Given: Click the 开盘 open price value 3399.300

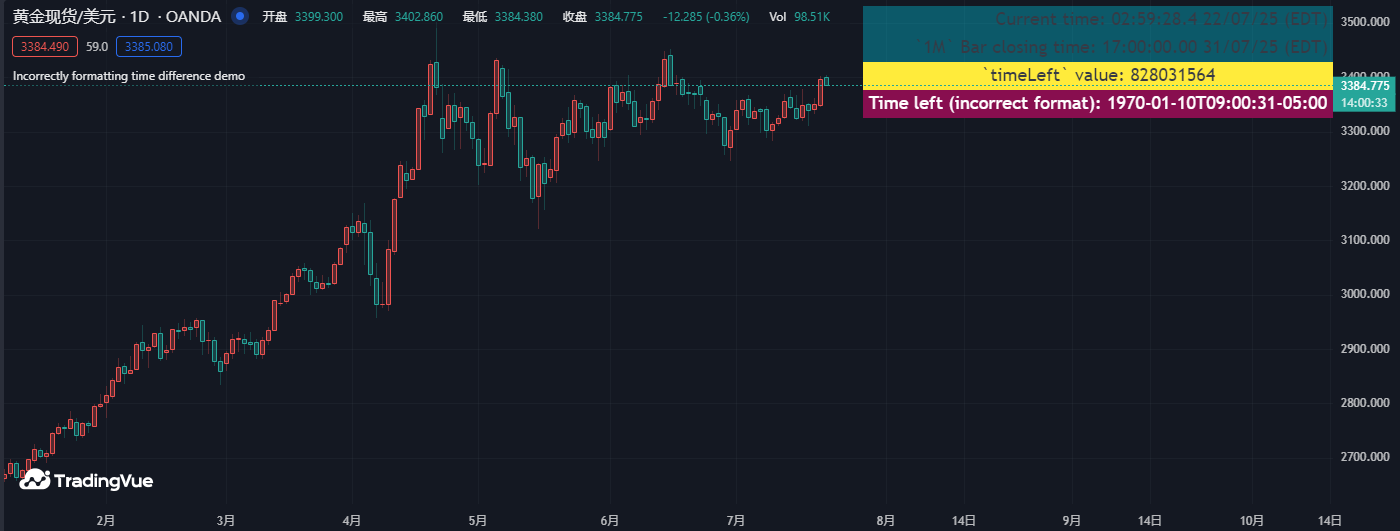Looking at the screenshot, I should 319,17.
